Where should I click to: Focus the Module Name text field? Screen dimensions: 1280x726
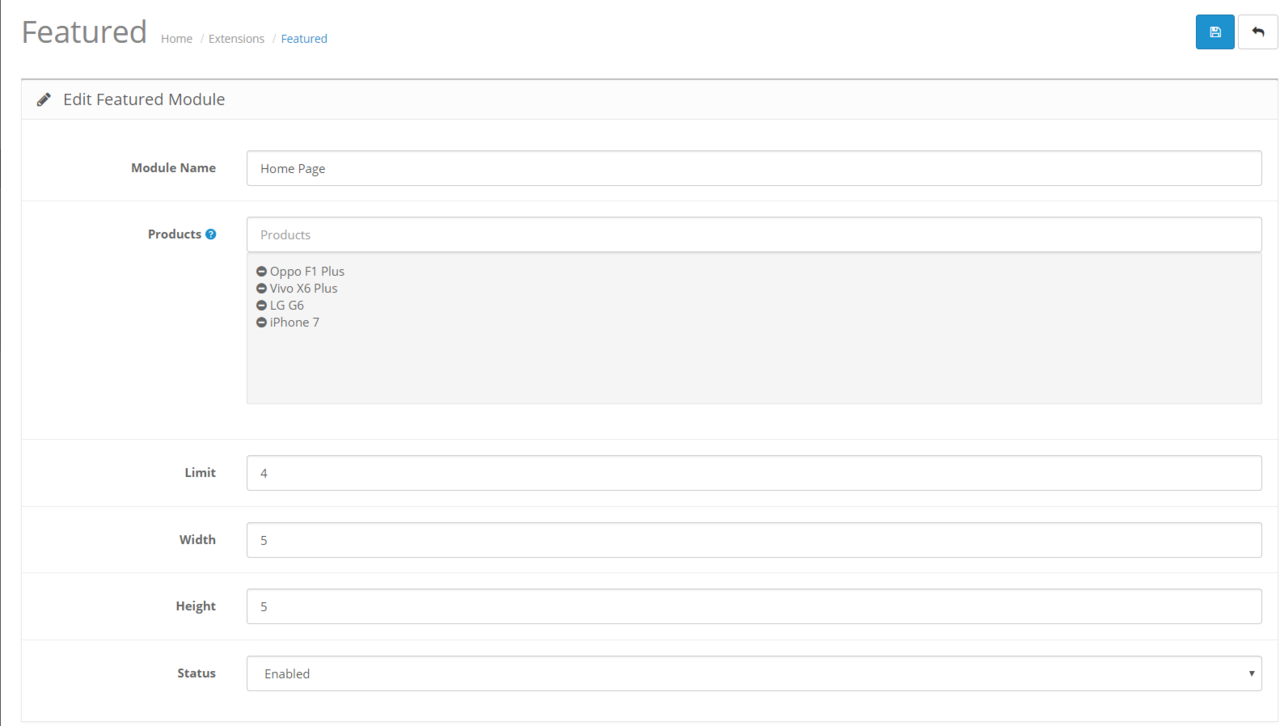click(753, 169)
